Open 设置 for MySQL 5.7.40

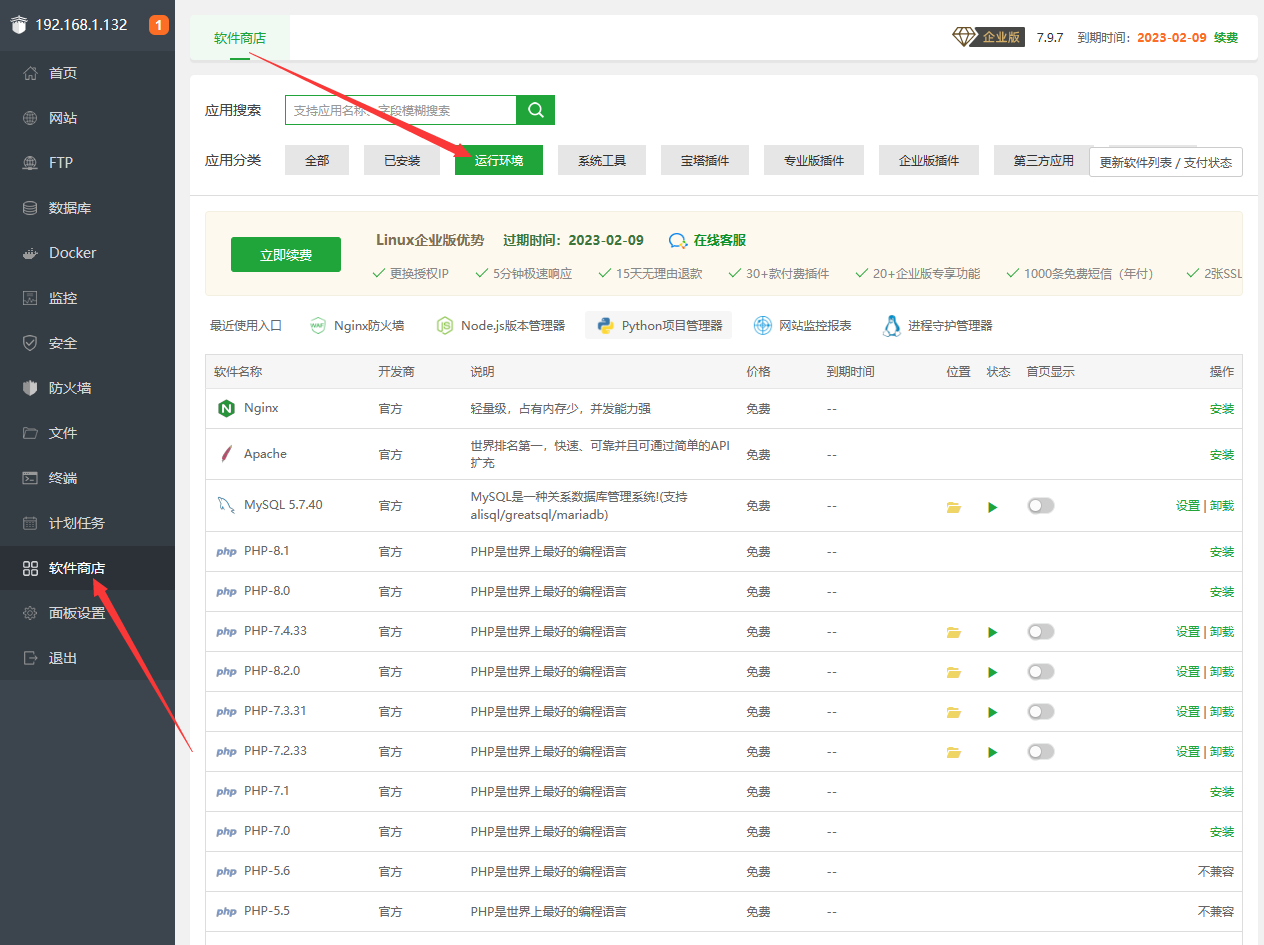tap(1187, 506)
